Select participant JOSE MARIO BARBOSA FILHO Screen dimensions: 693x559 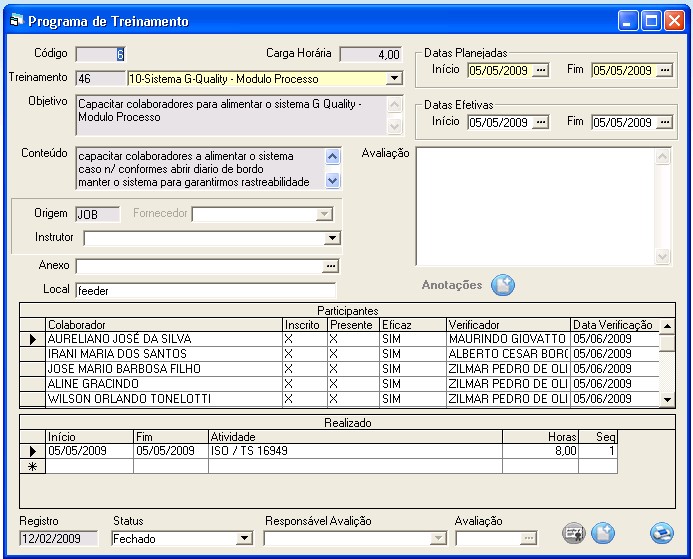(164, 369)
